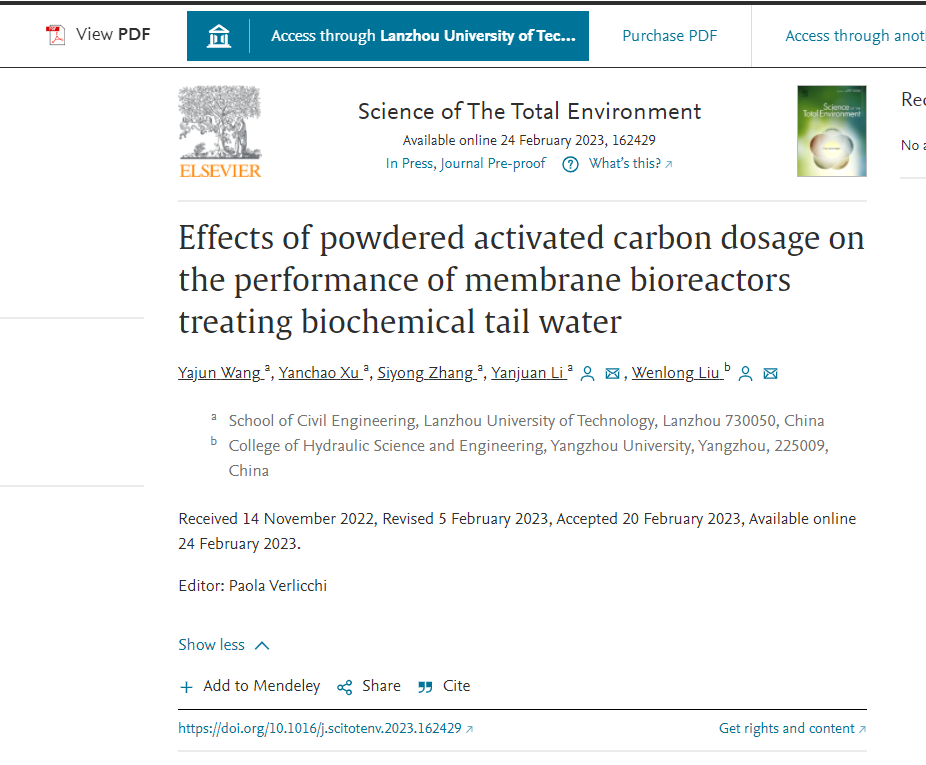Screen dimensions: 926x765
Task: Open Science of The Total Environment journal link
Action: click(x=530, y=111)
